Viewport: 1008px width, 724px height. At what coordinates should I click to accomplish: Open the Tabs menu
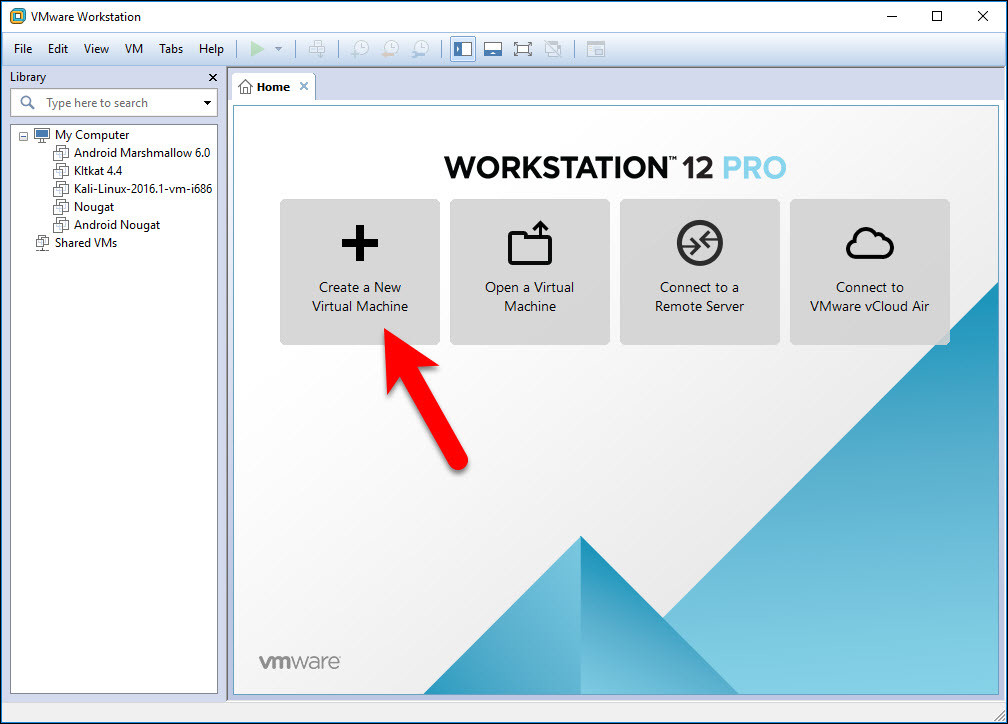click(171, 49)
